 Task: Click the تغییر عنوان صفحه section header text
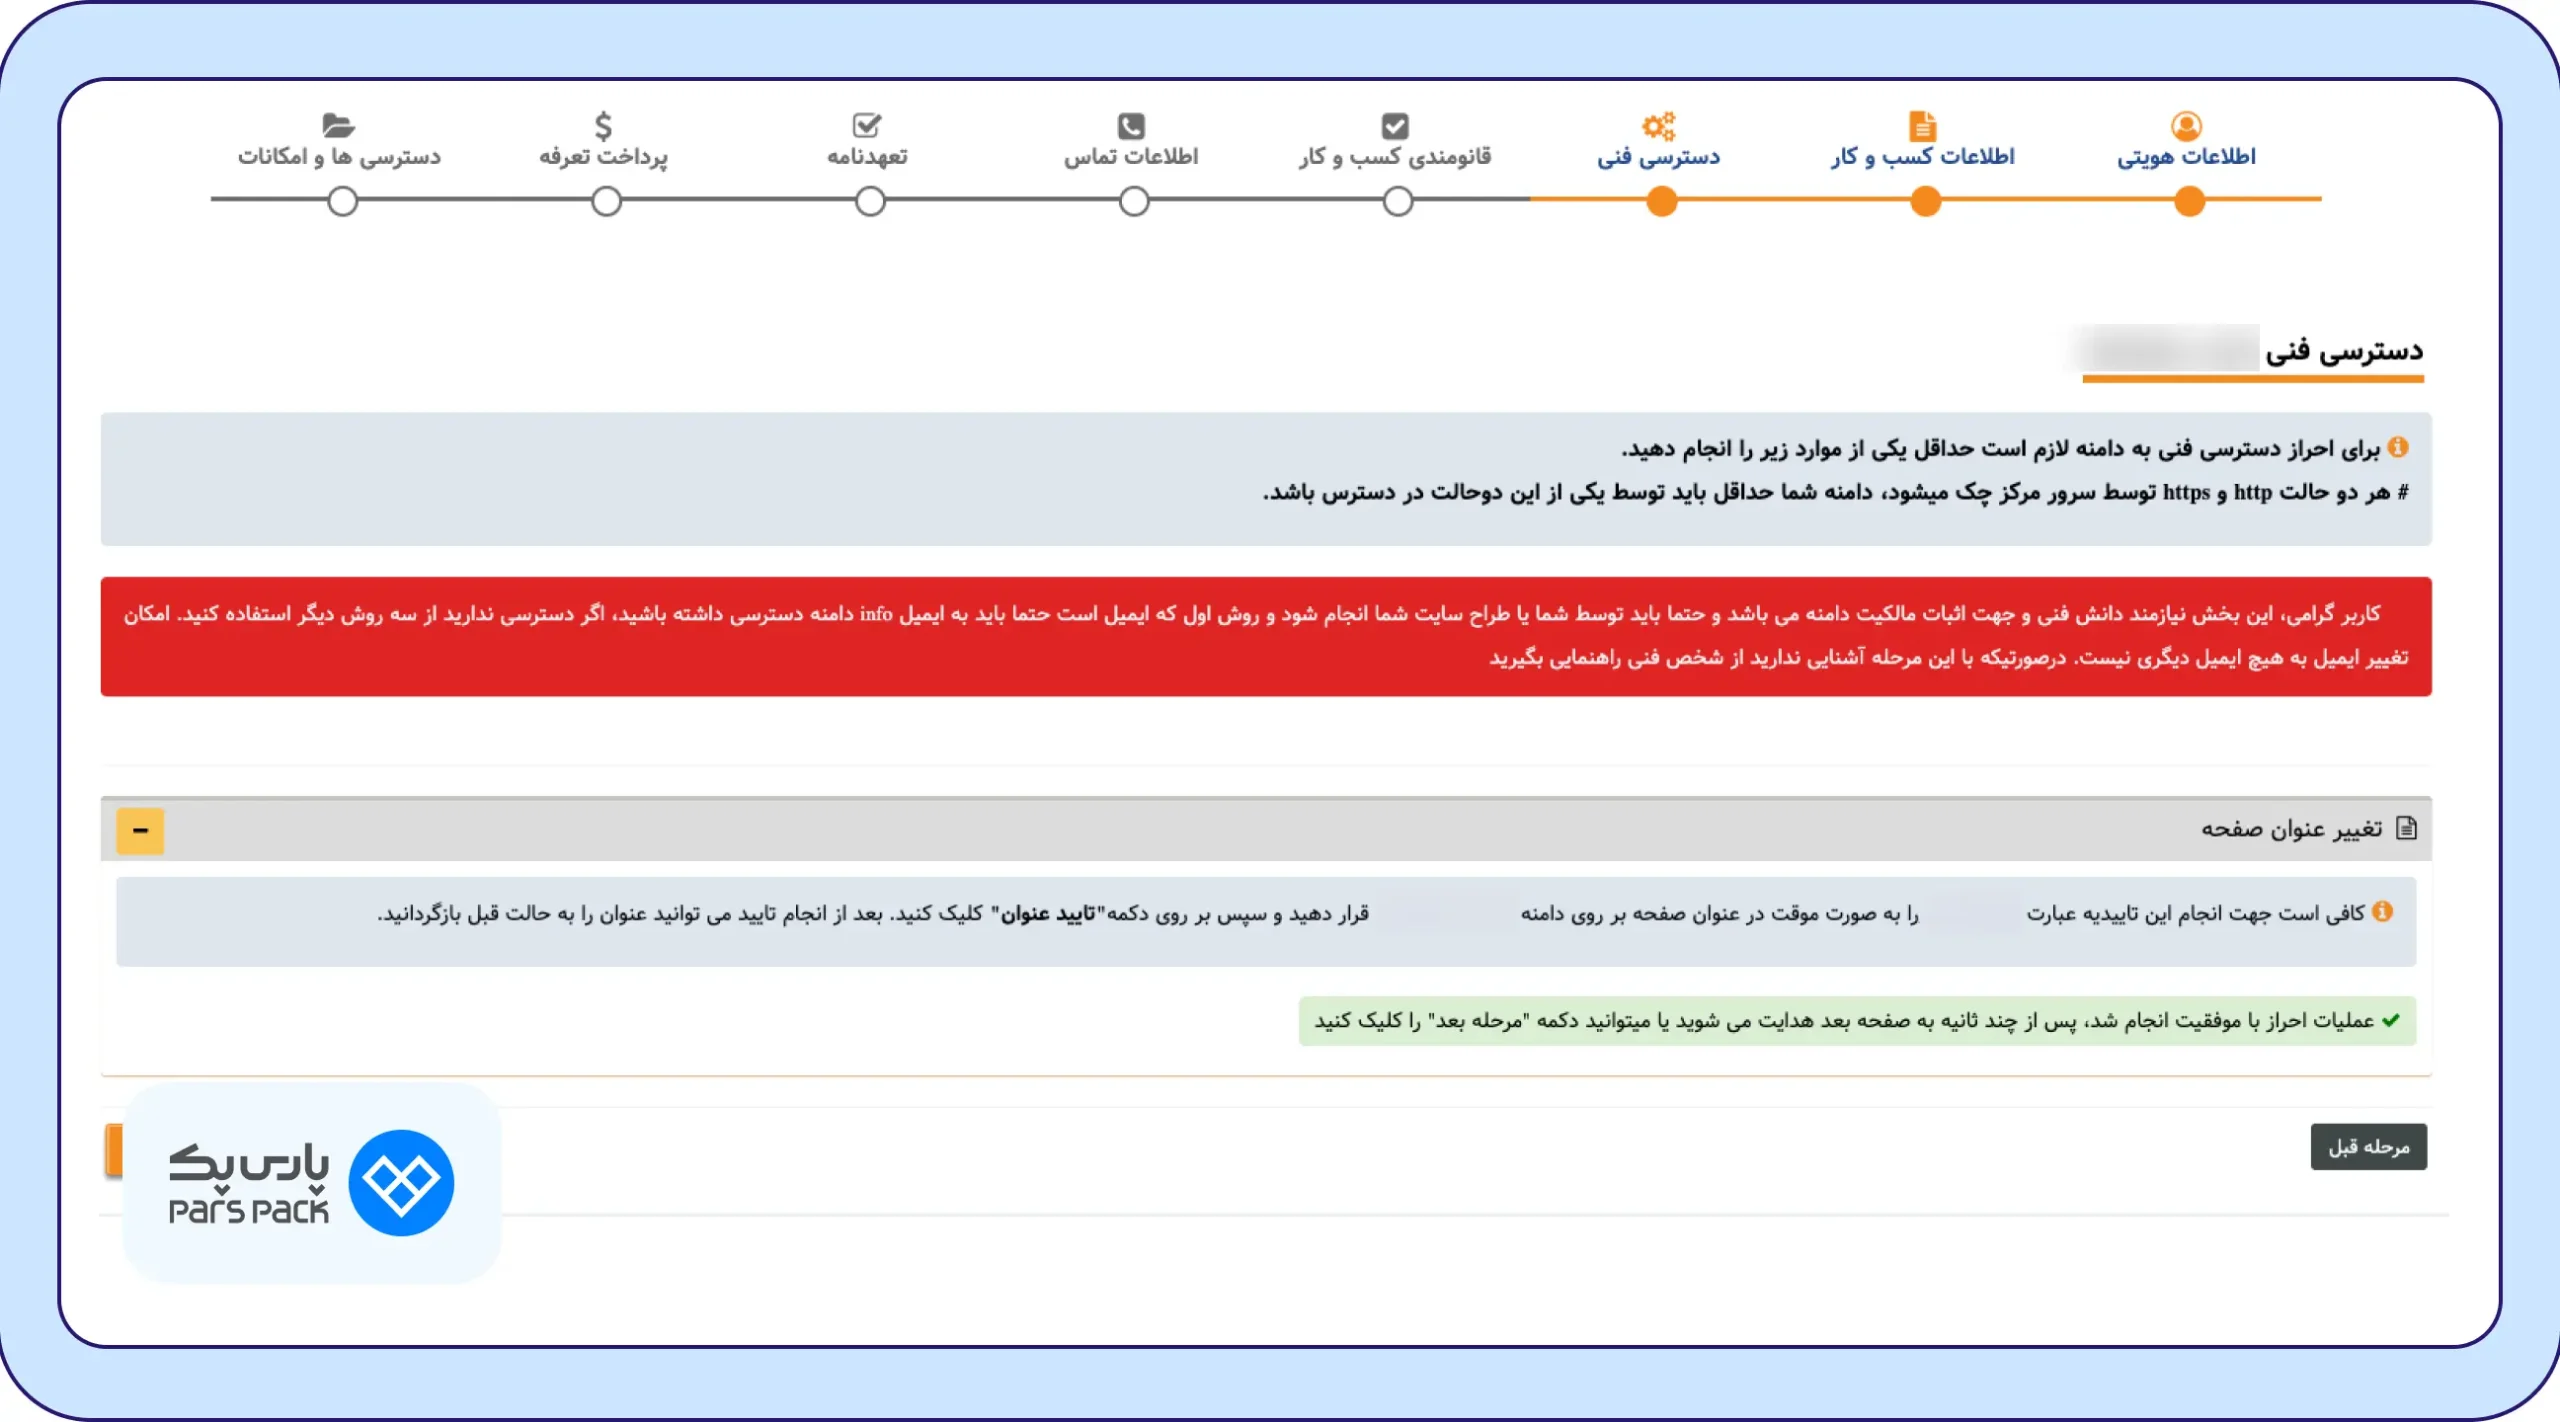(2291, 829)
